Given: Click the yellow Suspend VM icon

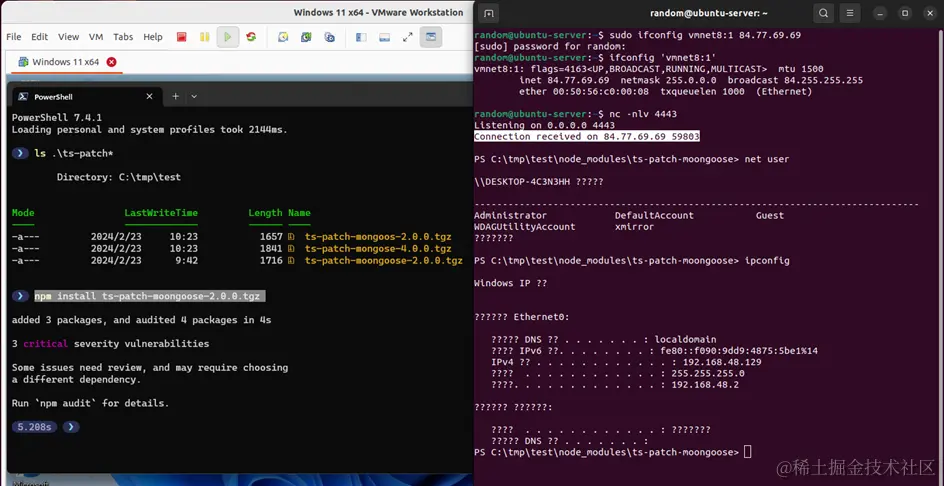Looking at the screenshot, I should pos(205,37).
